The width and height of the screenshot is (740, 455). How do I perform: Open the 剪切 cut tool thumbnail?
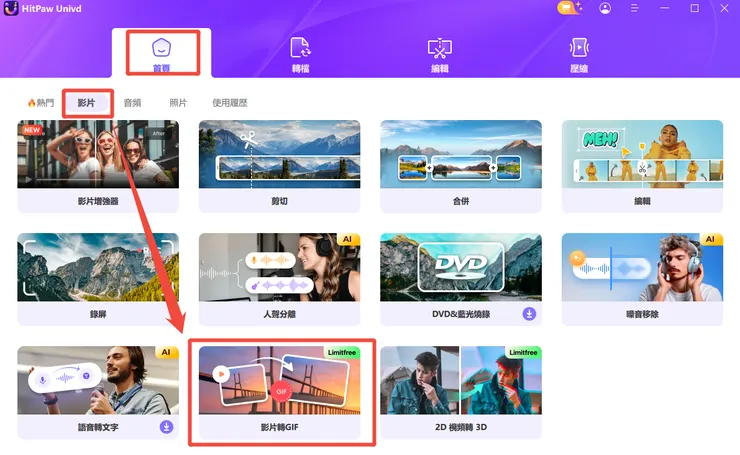point(279,154)
